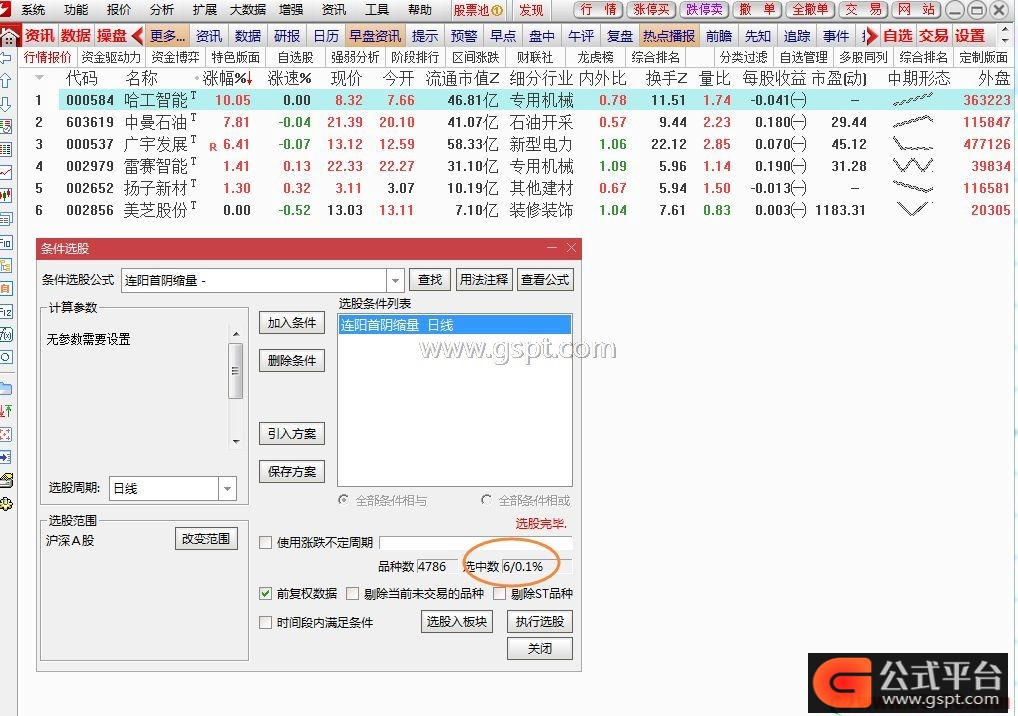
Task: Click the 删除条件 button
Action: click(292, 360)
